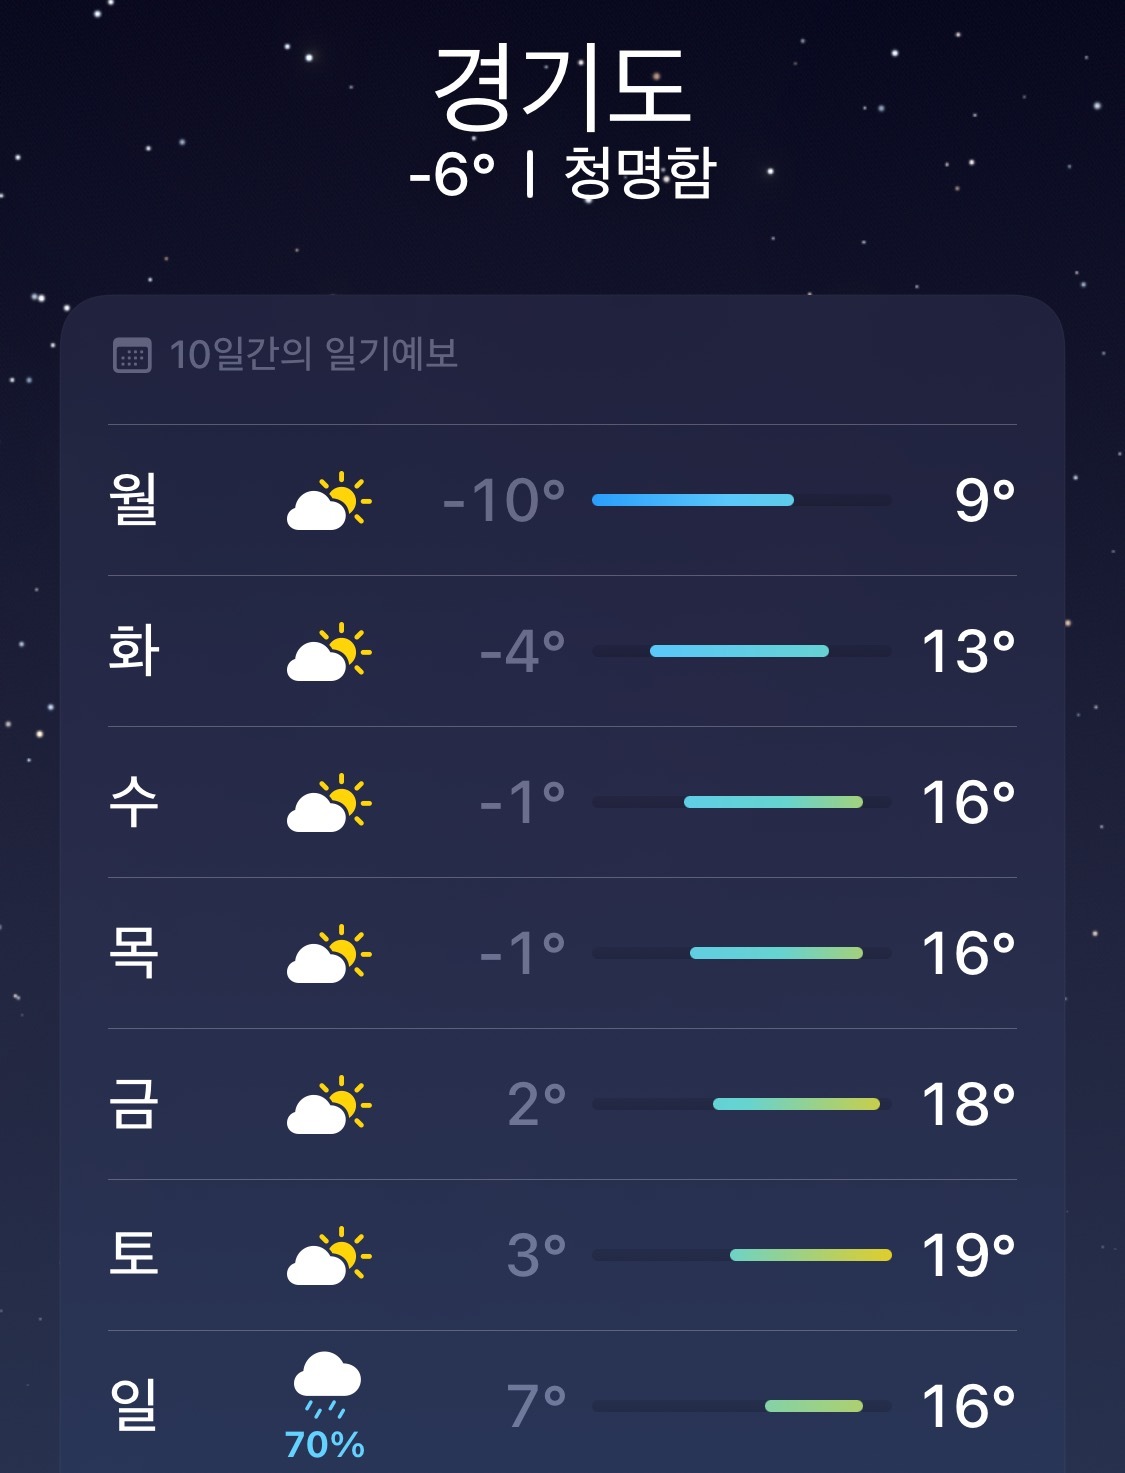This screenshot has height=1473, width=1125.
Task: Tap the -10° low temperature on 월
Action: point(504,500)
